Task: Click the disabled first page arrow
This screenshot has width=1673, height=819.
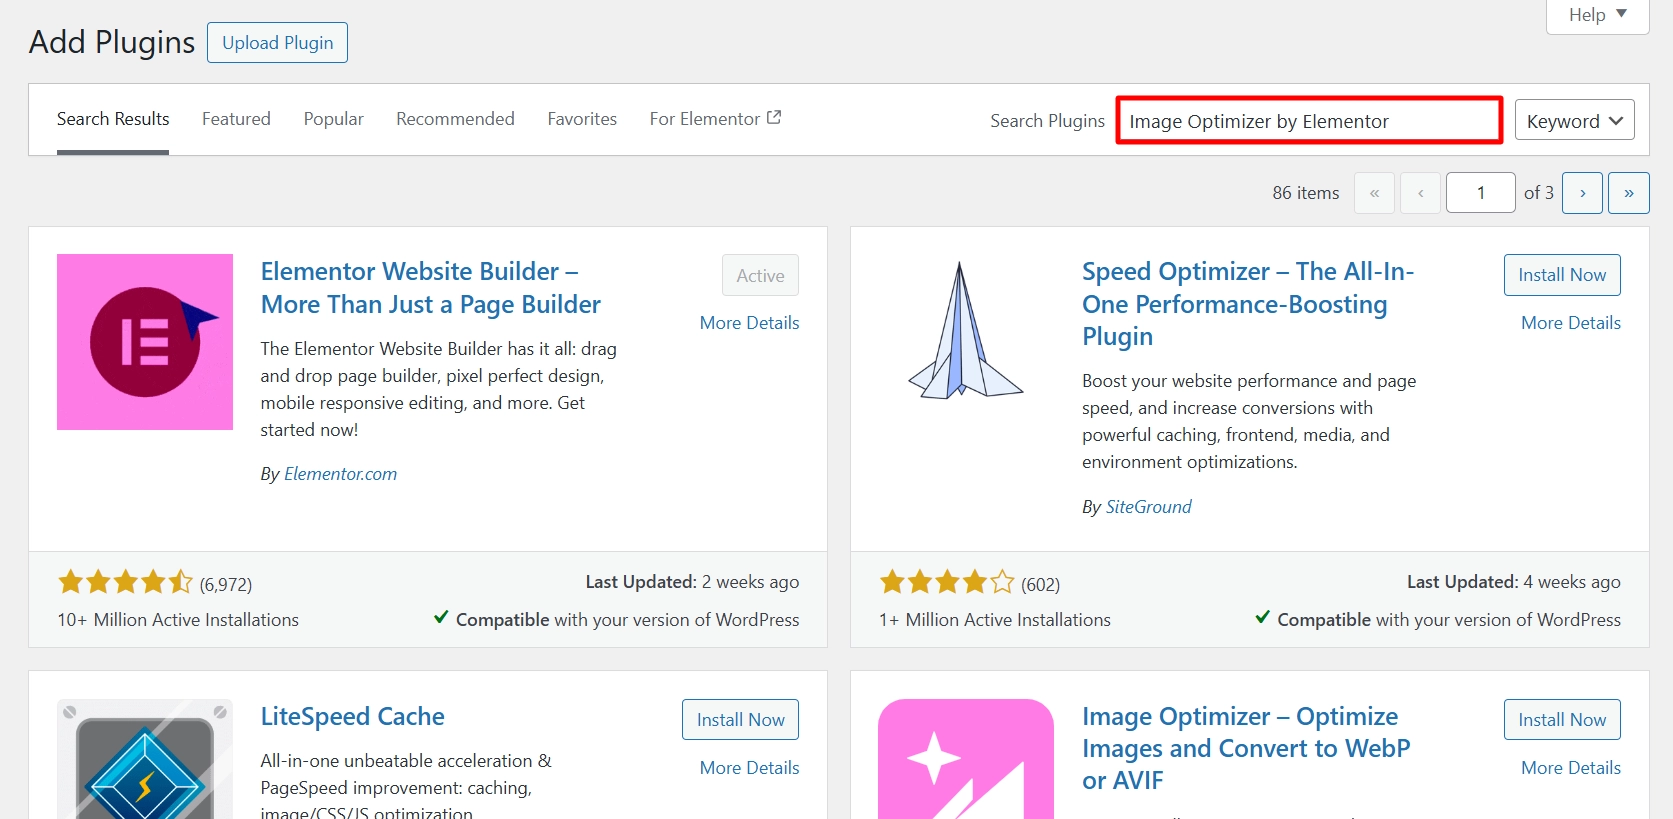Action: click(1374, 193)
